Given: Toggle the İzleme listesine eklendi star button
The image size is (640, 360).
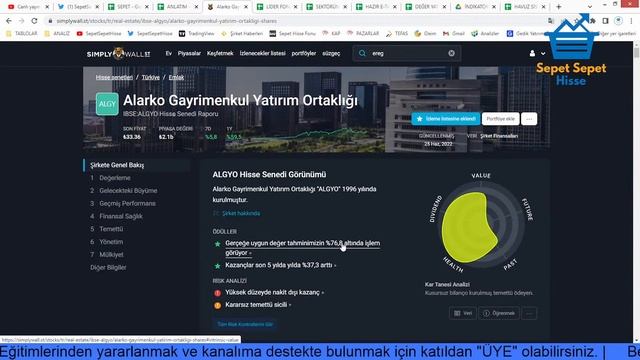Looking at the screenshot, I should pos(446,119).
